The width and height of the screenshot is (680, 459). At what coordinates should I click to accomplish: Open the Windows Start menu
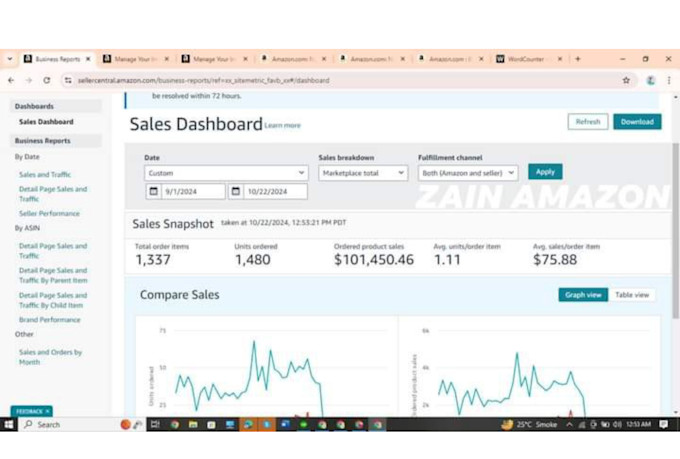9,424
